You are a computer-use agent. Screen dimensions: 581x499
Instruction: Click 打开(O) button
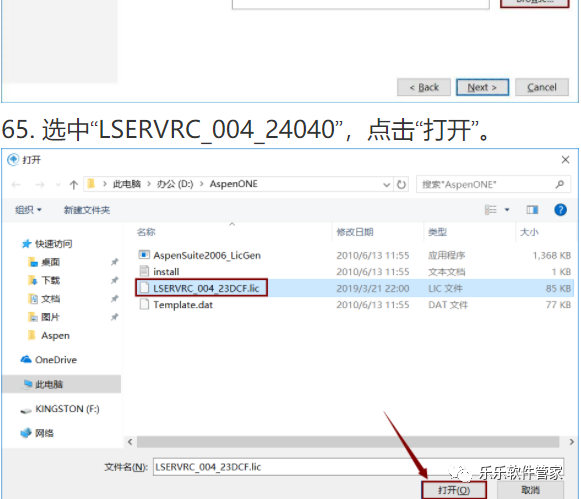pos(454,490)
